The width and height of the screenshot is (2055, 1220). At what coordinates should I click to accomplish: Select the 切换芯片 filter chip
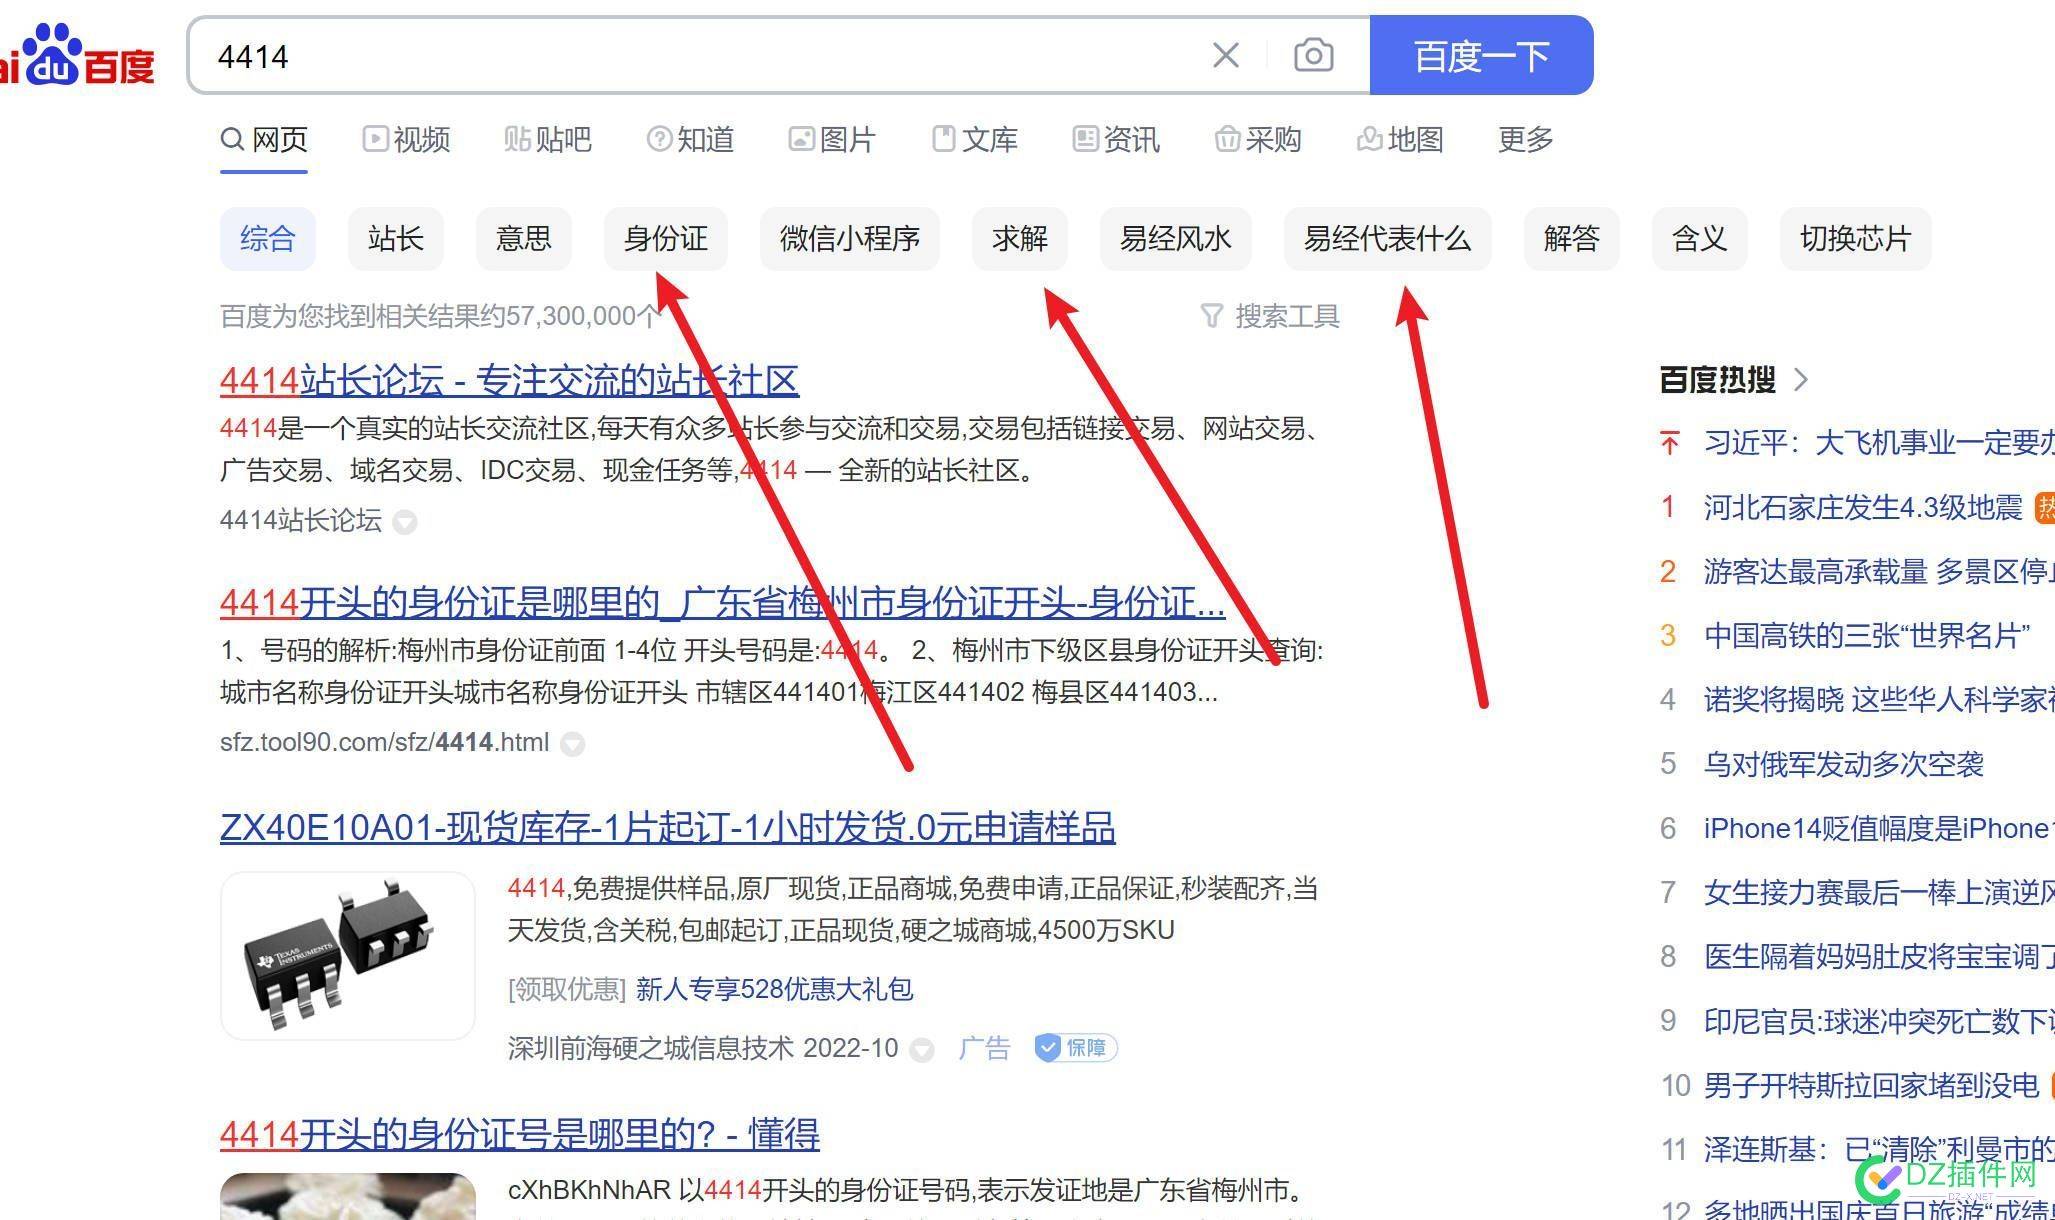tap(1856, 239)
